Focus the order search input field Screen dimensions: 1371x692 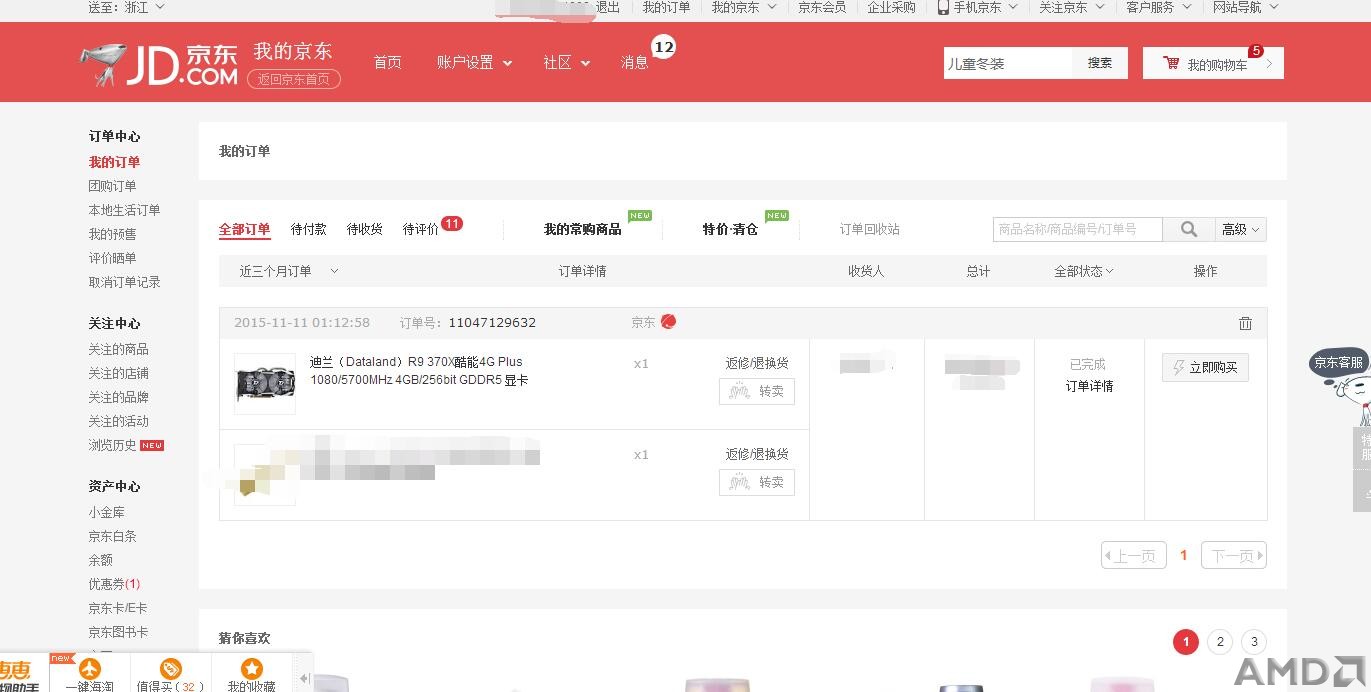click(x=1078, y=230)
